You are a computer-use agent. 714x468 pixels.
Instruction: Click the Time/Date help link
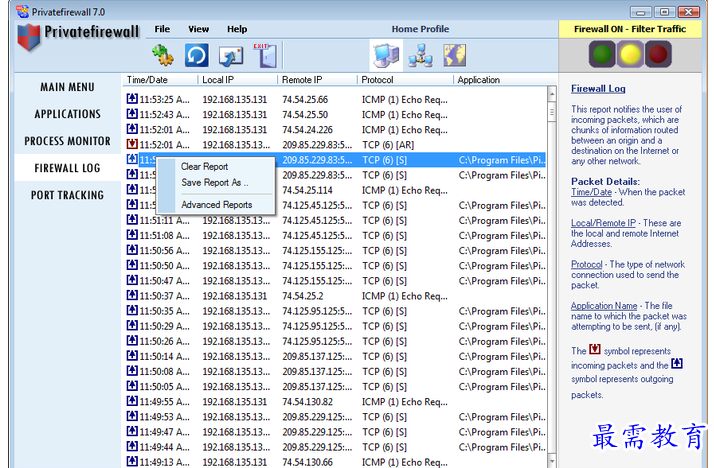(591, 192)
